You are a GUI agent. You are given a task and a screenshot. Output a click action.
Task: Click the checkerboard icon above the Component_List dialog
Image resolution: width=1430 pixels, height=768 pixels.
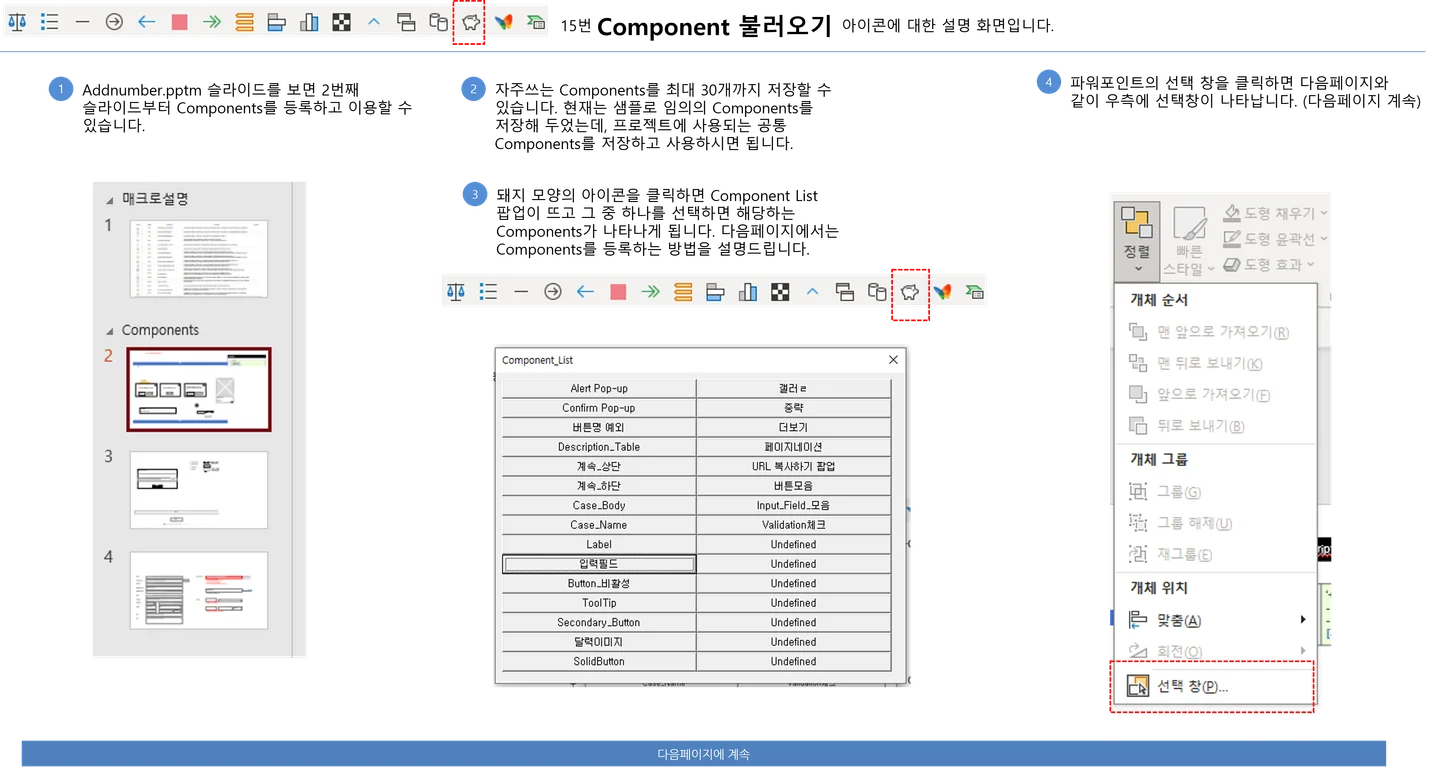[x=780, y=292]
